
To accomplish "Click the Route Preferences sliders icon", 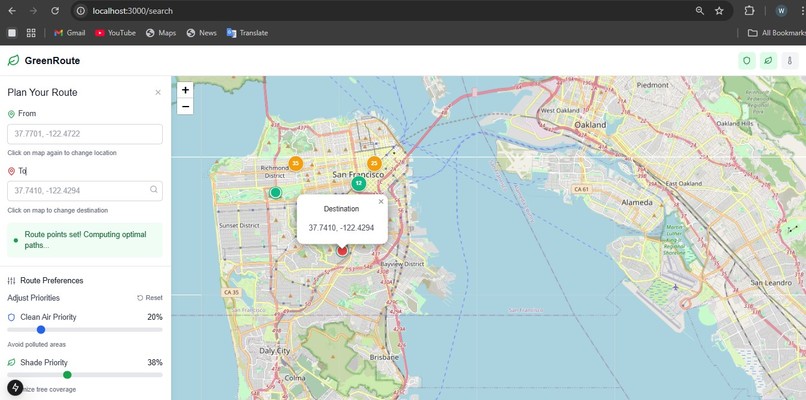I will [11, 281].
